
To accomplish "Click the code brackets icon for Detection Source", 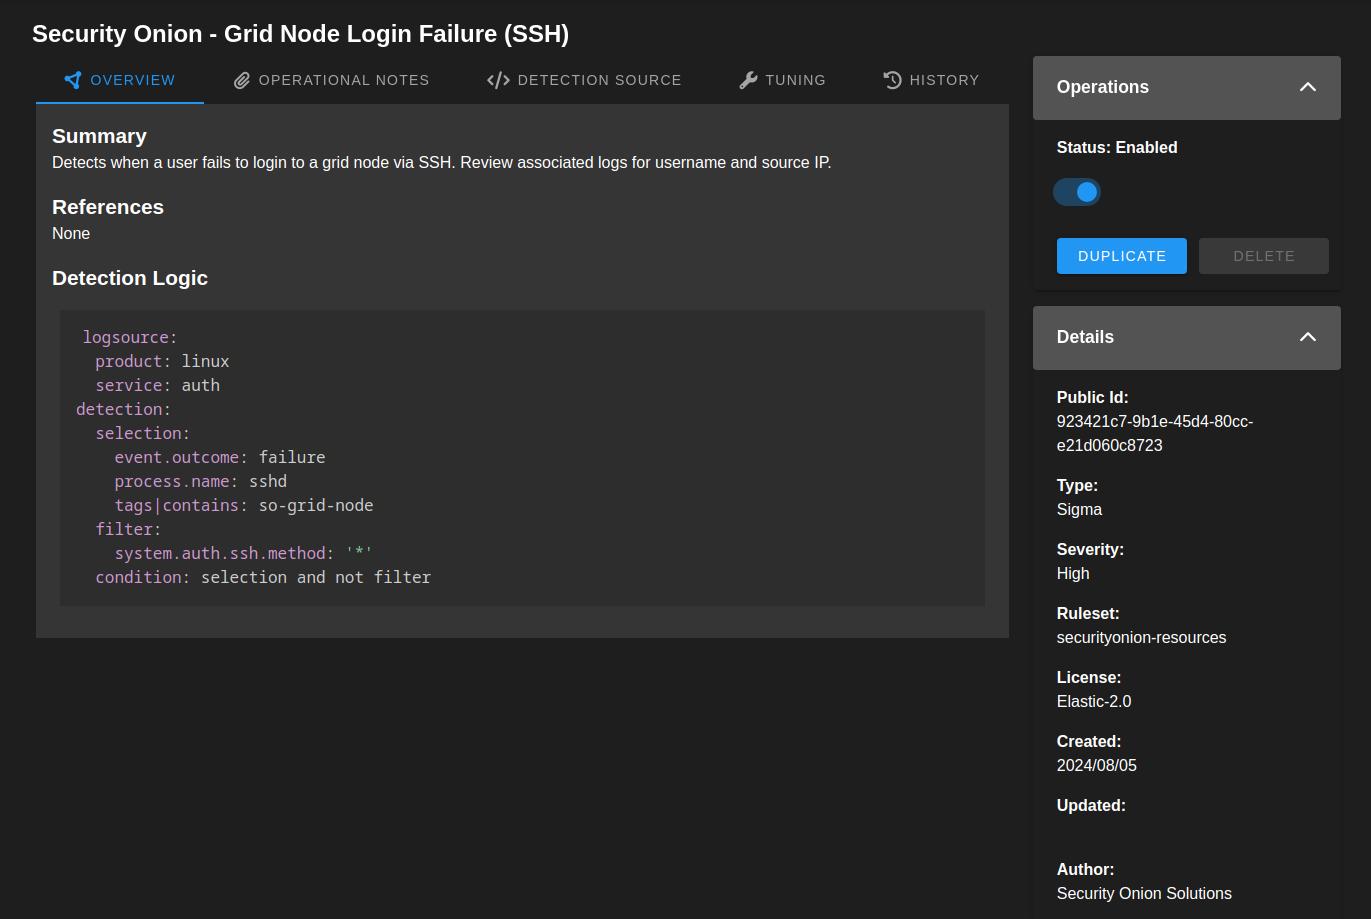I will click(498, 80).
